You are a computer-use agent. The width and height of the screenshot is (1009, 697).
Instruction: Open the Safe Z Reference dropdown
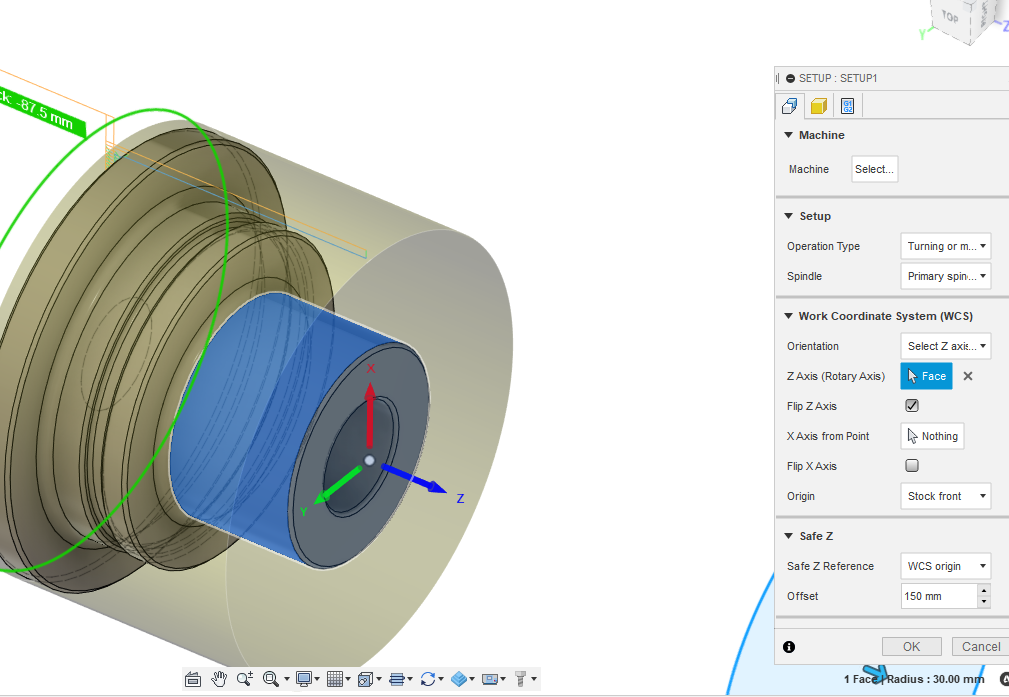tap(945, 566)
